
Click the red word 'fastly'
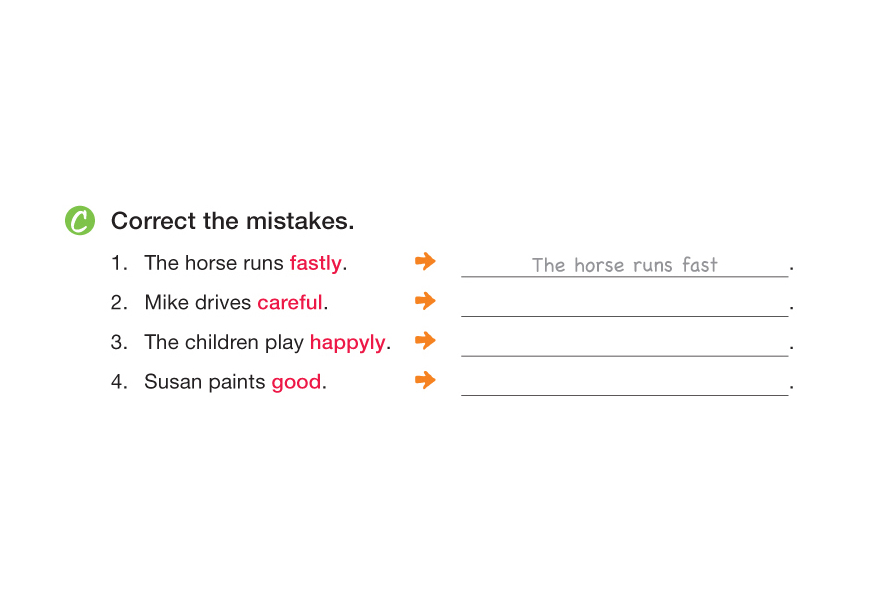click(315, 263)
